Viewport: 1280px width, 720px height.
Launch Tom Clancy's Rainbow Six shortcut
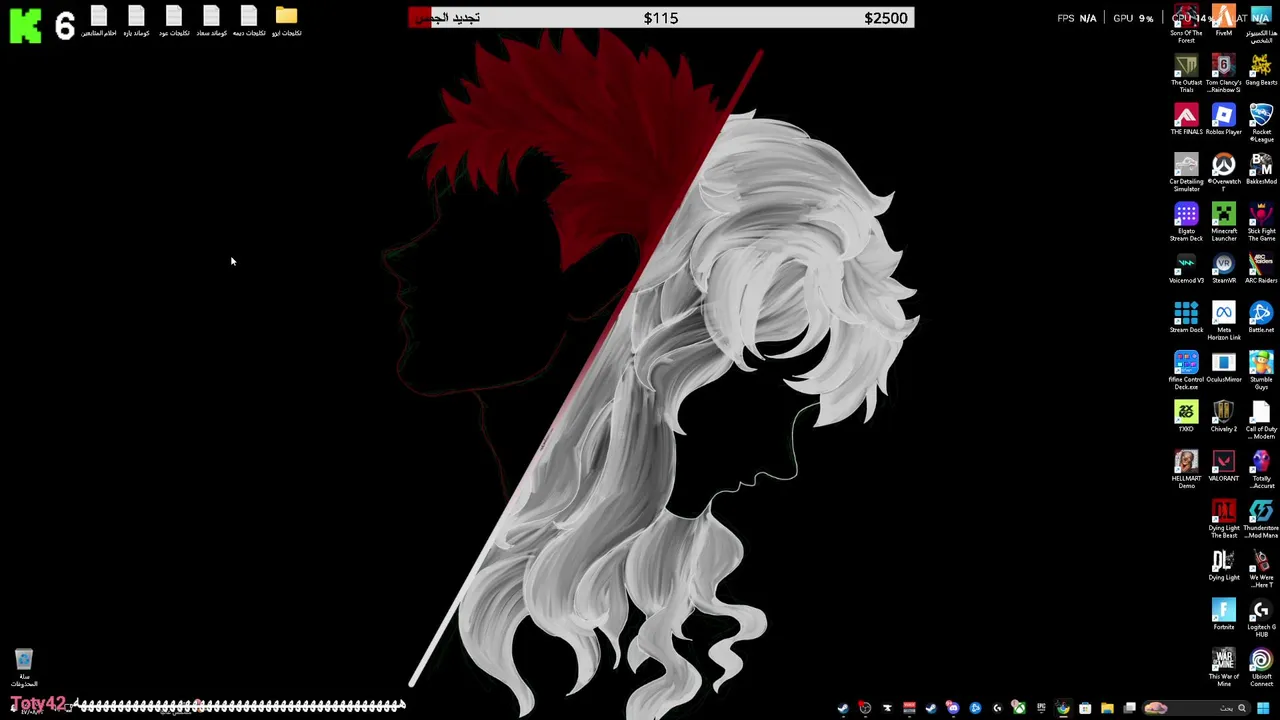1223,74
